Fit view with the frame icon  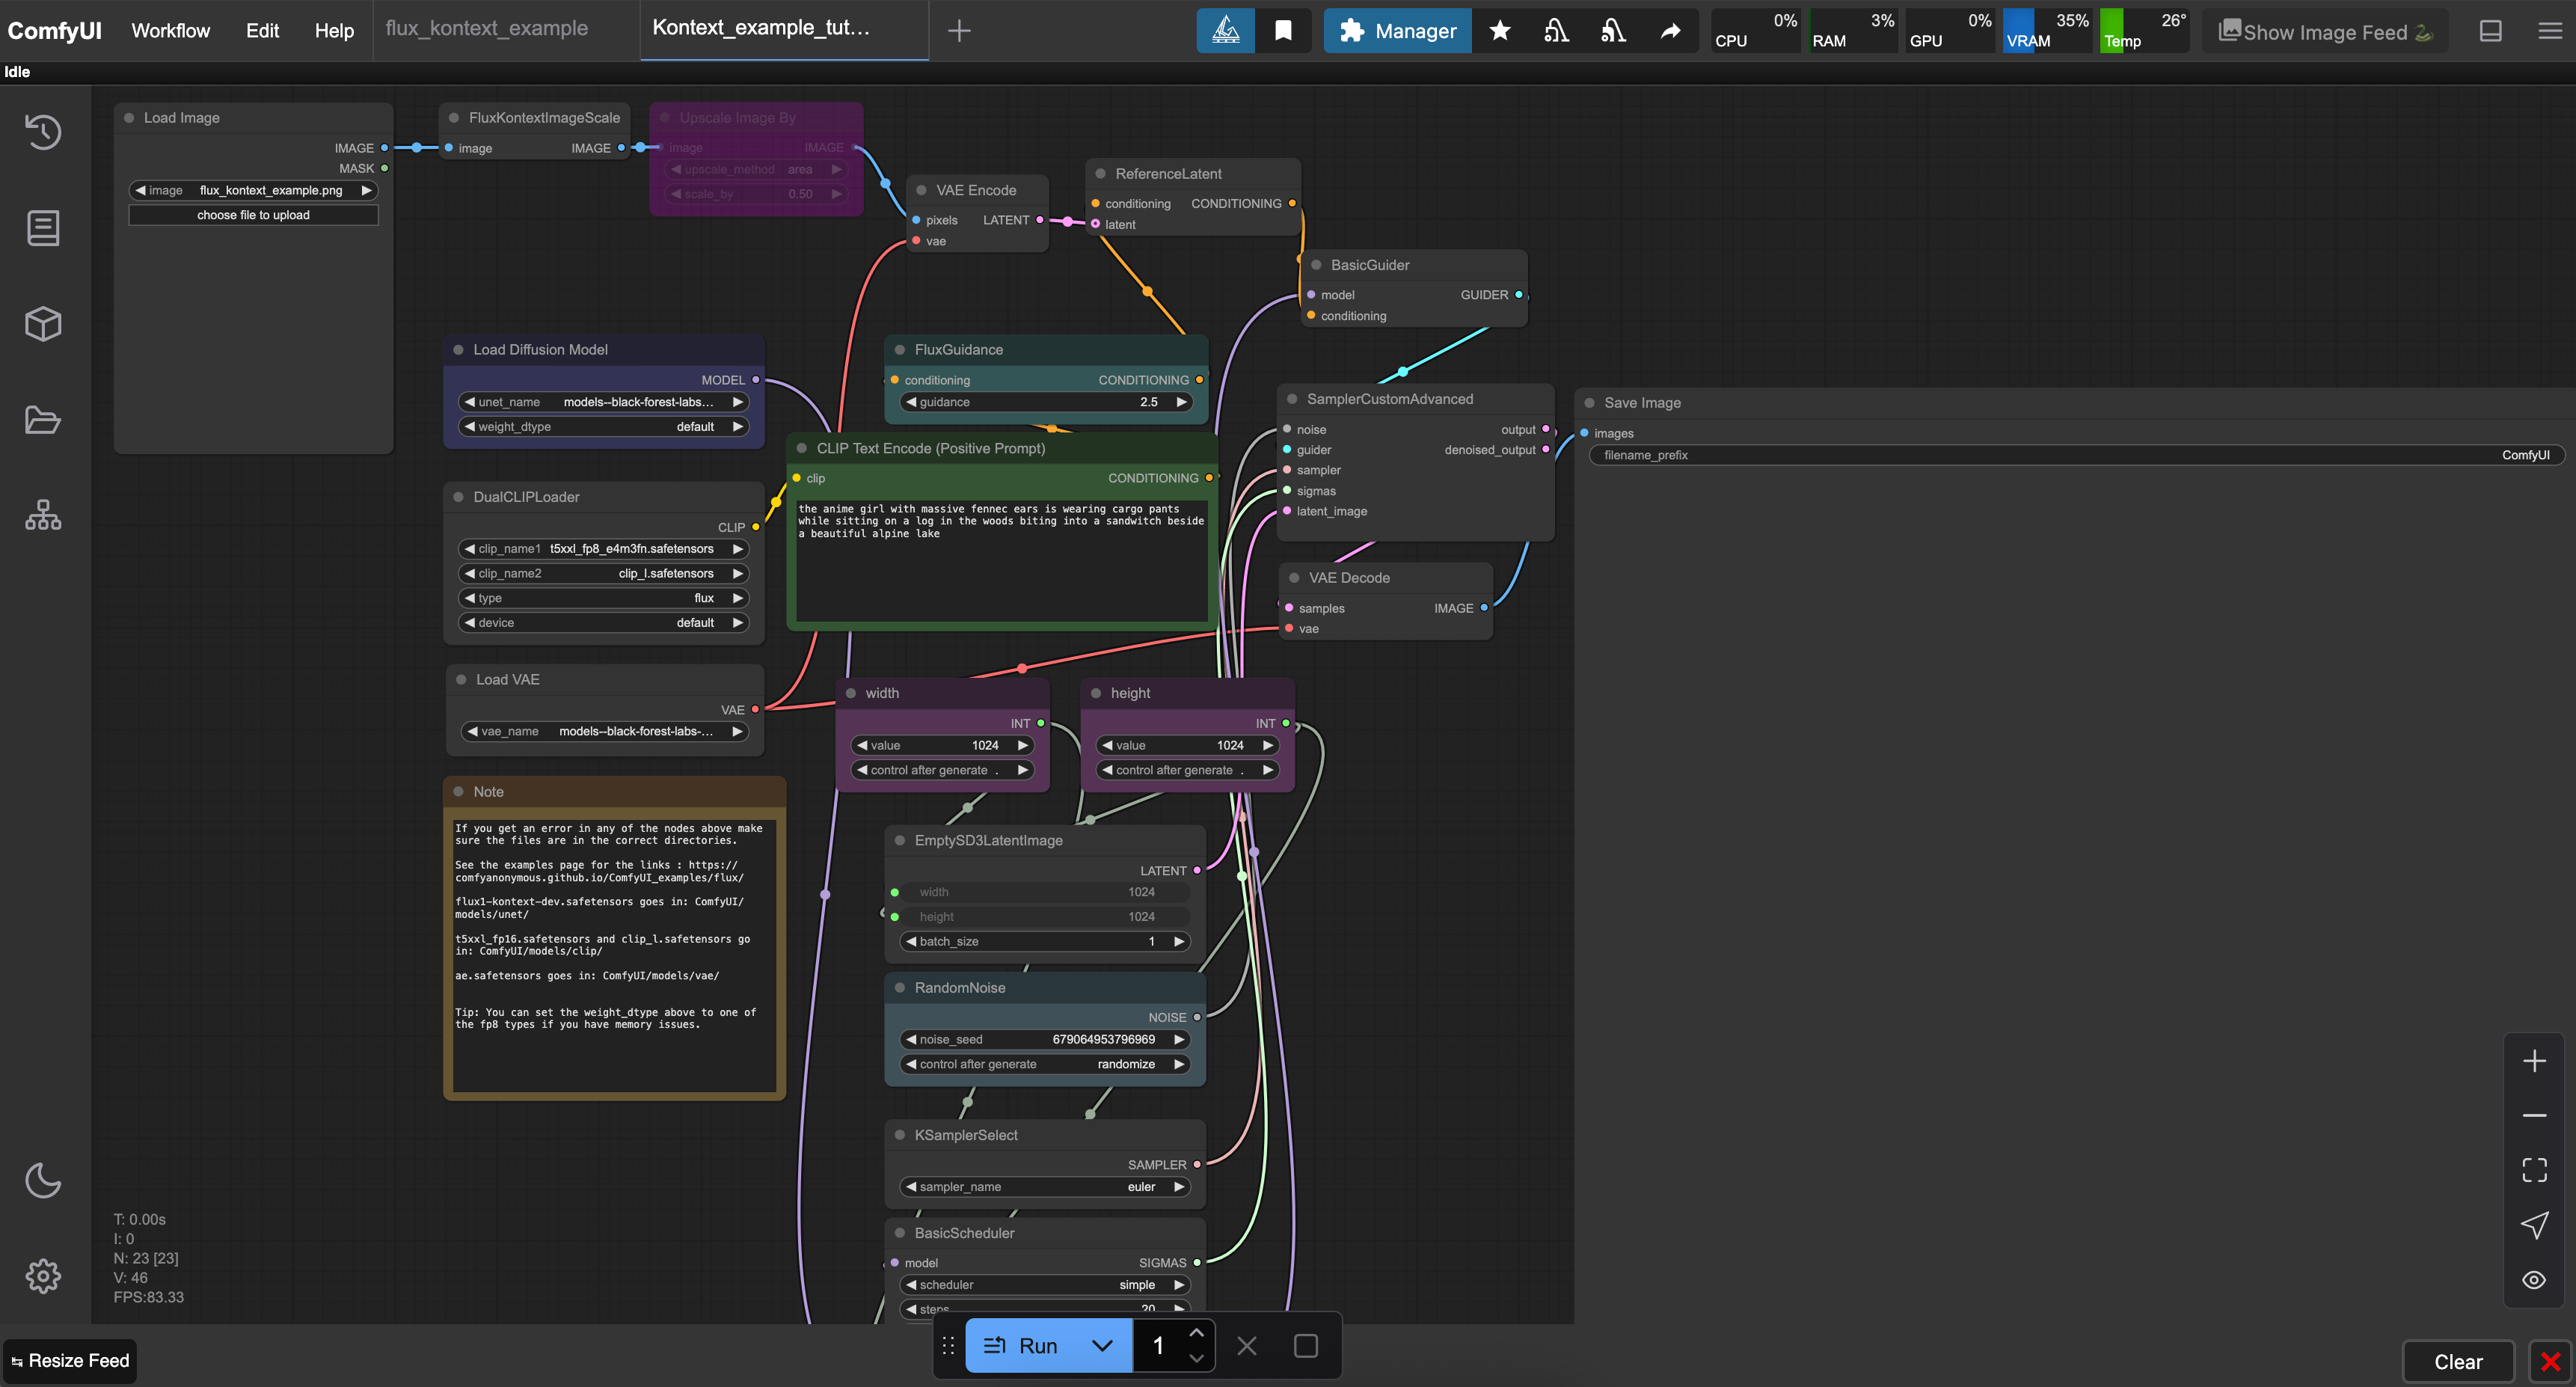coord(2534,1170)
